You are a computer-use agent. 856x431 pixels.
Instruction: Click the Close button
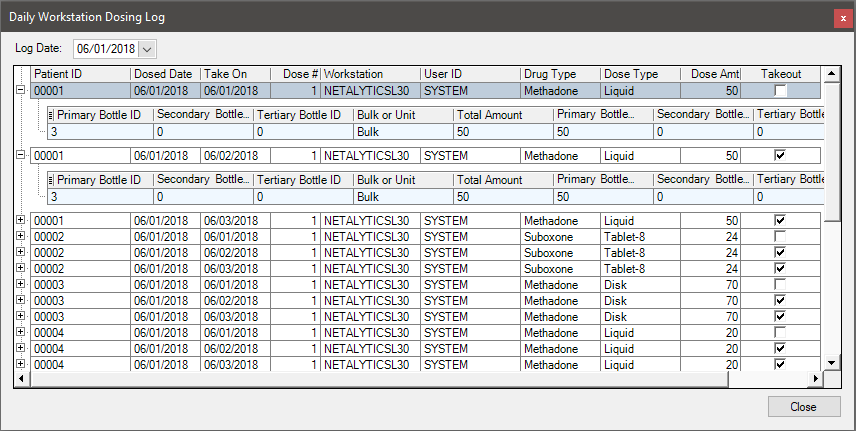pos(804,406)
